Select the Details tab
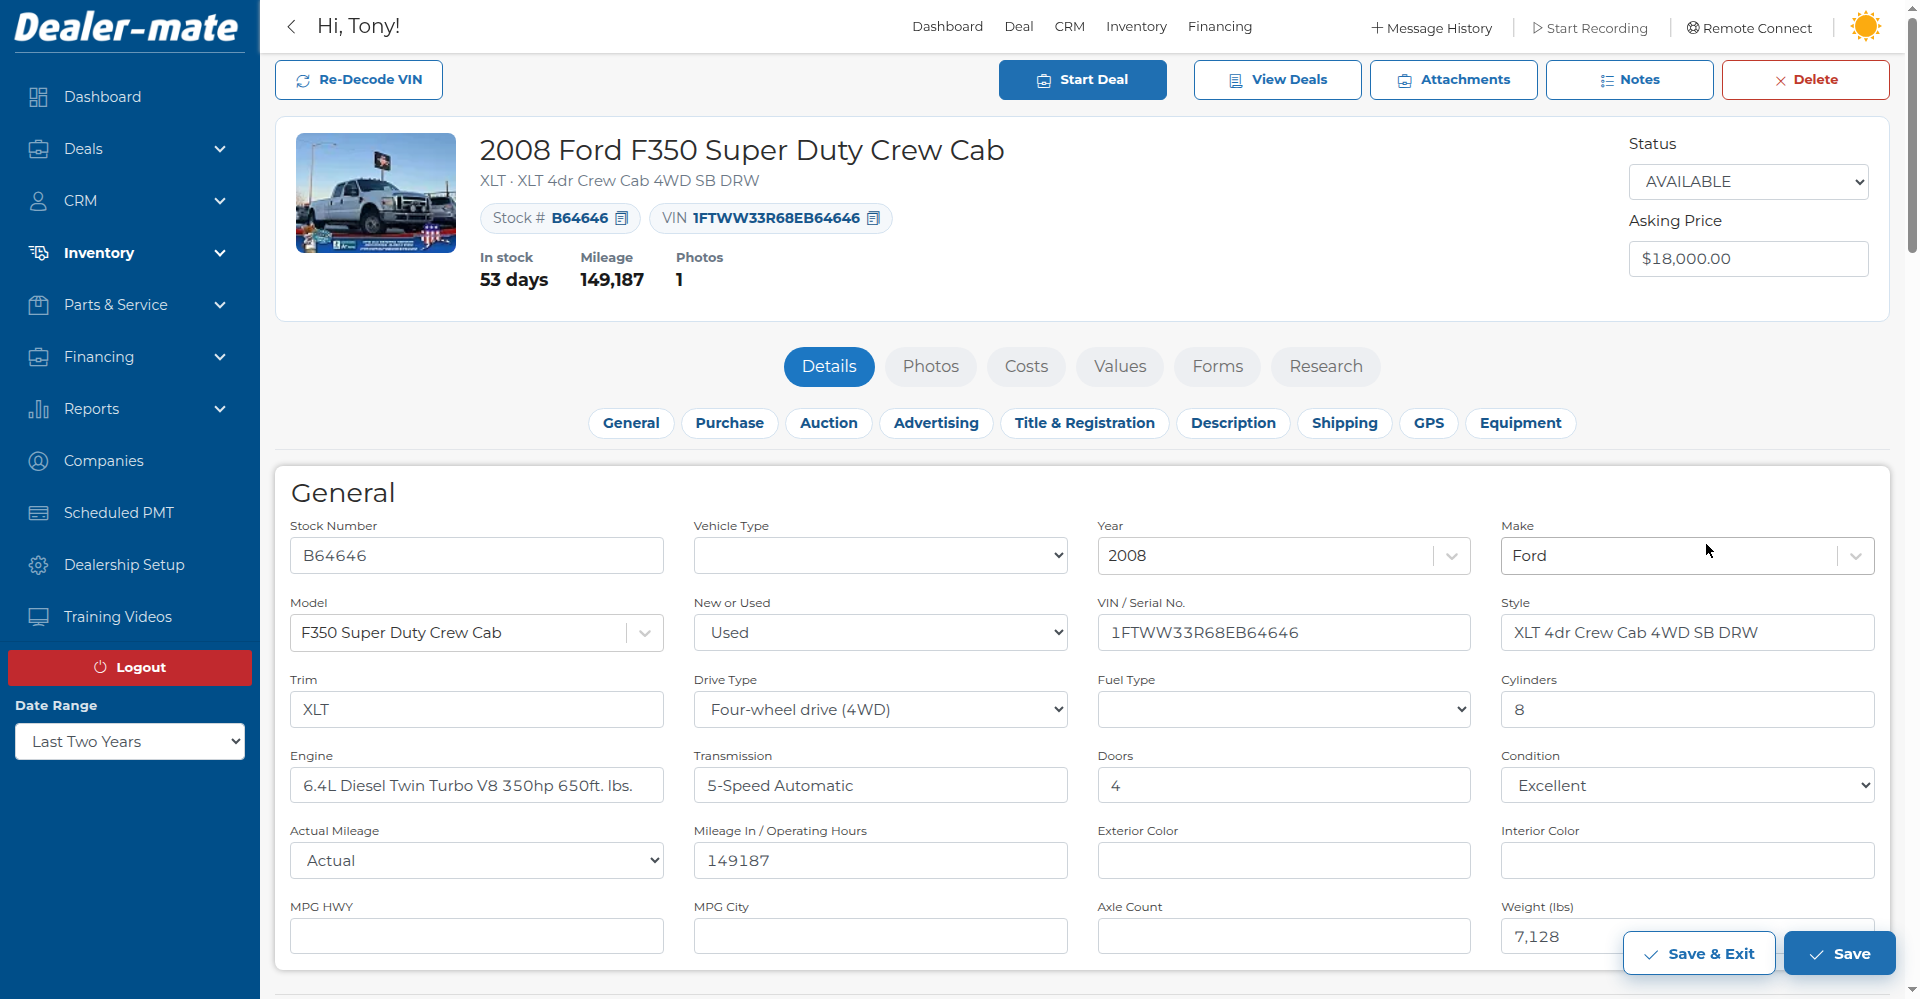The width and height of the screenshot is (1920, 999). (829, 367)
